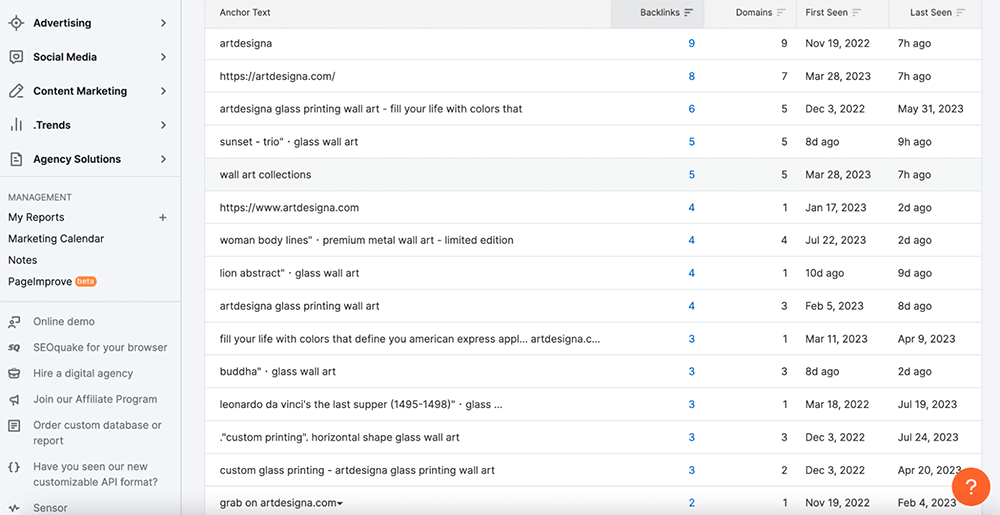Open the .Trends section

(52, 125)
